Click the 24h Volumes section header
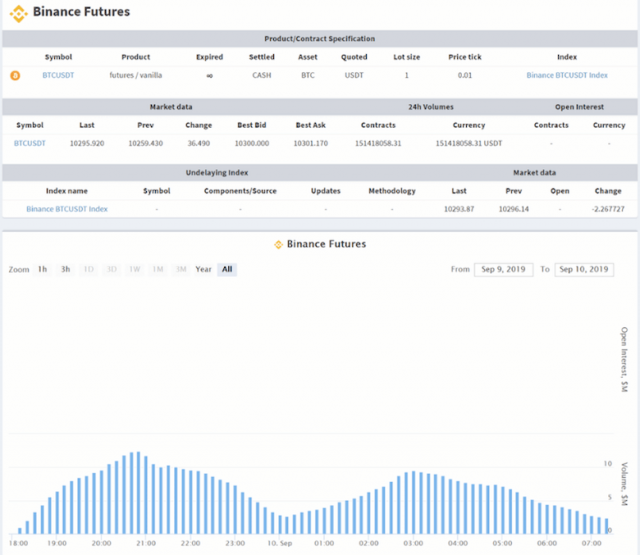Screen dimensions: 640x555 point(431,107)
